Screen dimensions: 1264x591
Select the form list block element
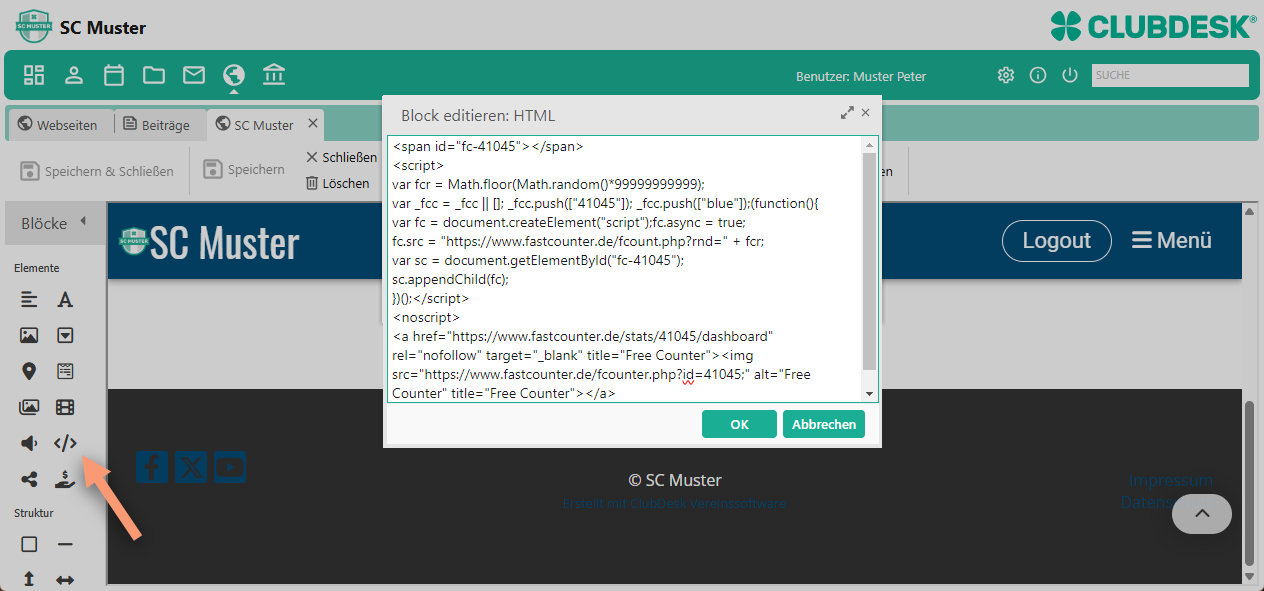[65, 371]
